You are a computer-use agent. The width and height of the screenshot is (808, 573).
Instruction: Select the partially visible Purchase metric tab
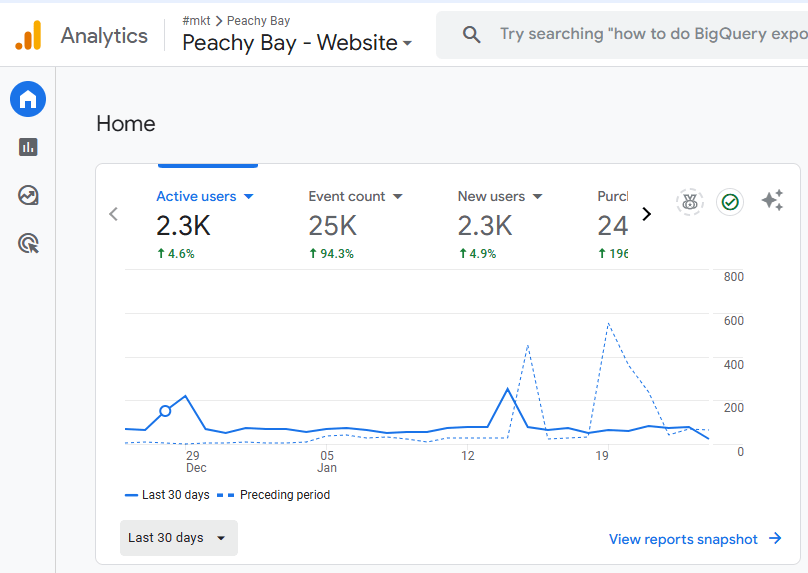tap(613, 225)
